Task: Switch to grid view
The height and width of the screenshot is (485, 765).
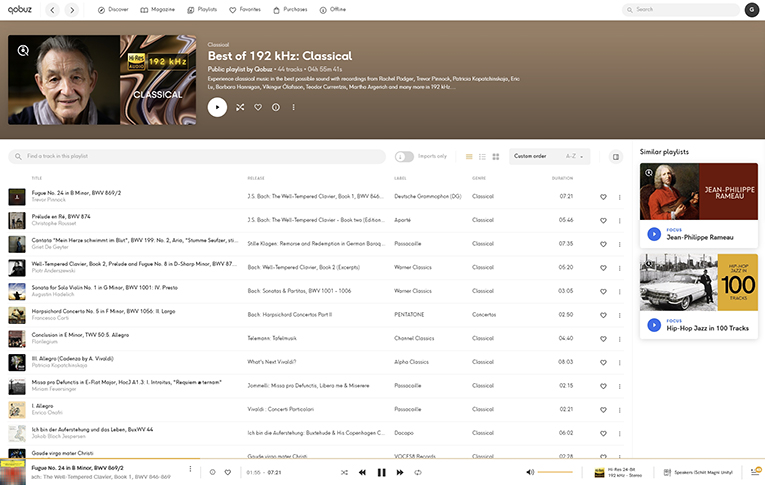Action: [x=496, y=157]
